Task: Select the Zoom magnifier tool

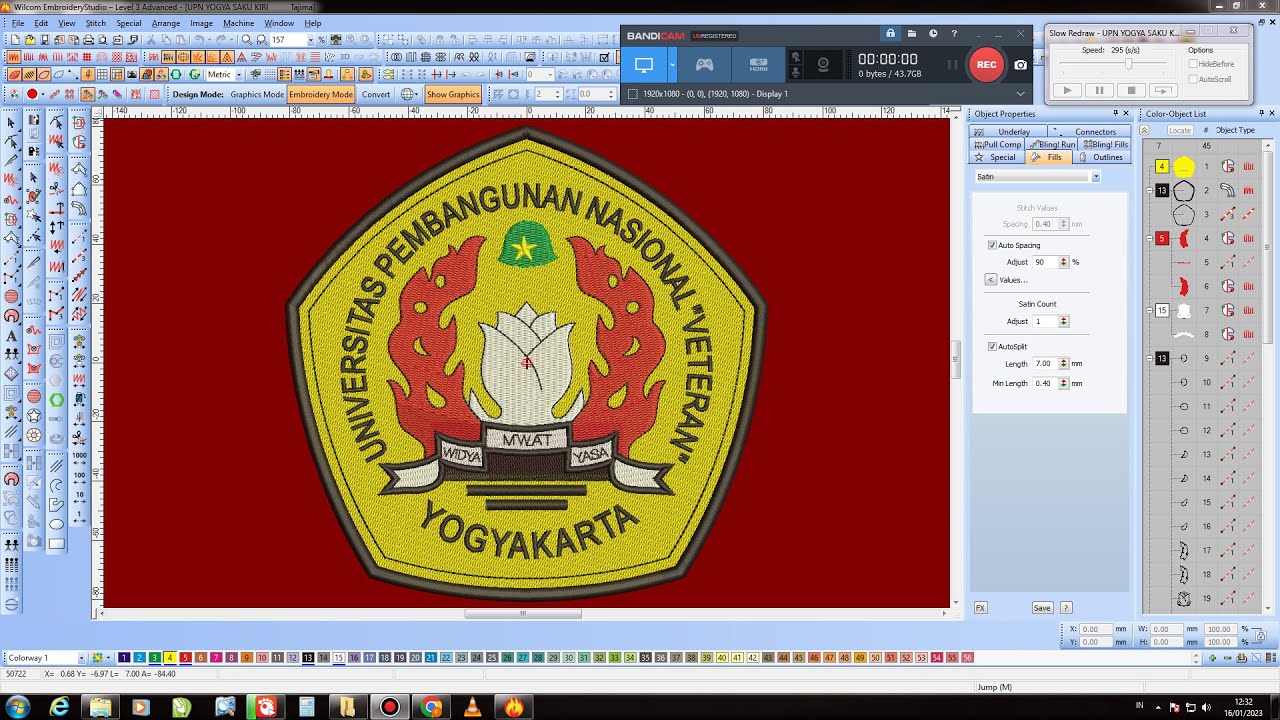Action: coord(246,39)
